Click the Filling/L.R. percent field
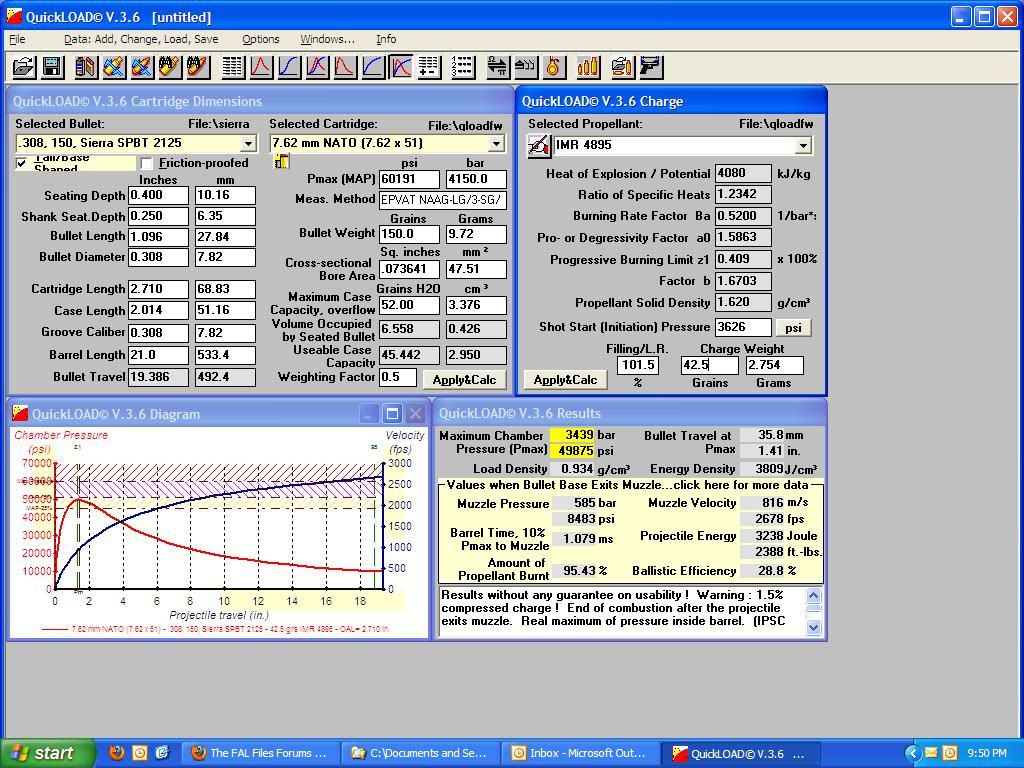 pyautogui.click(x=638, y=365)
